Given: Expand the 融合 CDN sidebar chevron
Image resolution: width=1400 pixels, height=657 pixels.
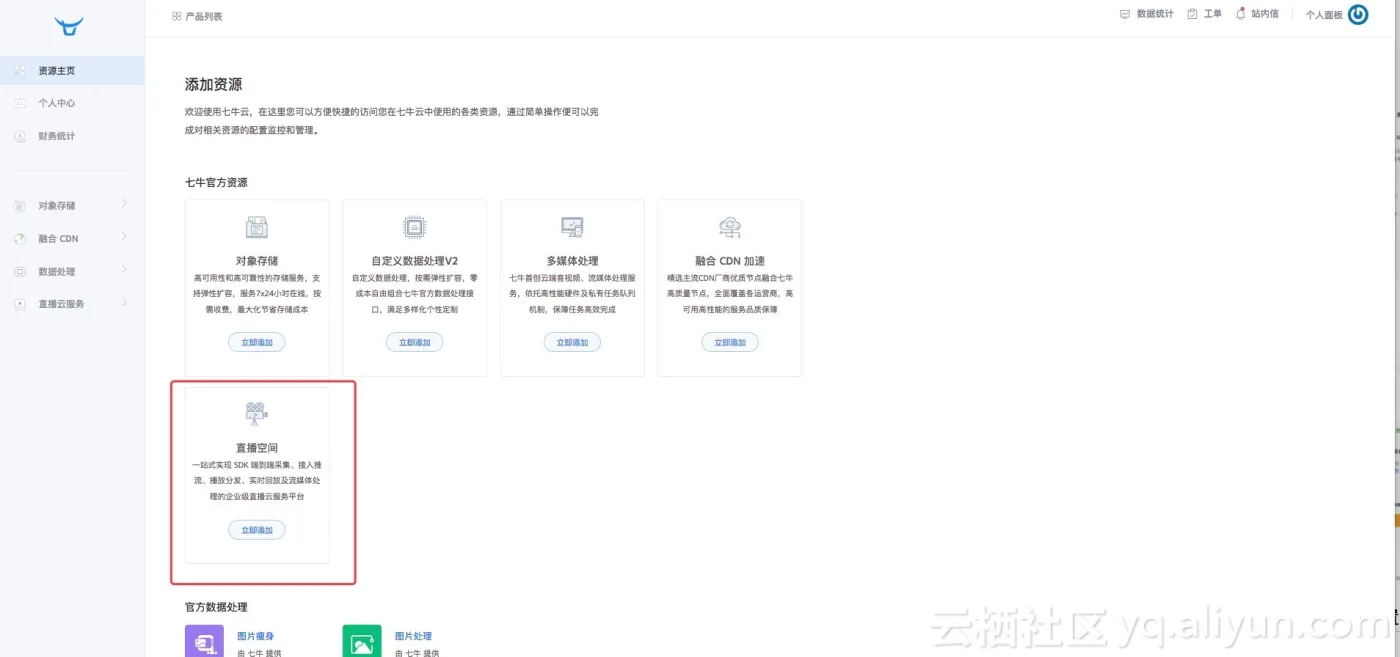Looking at the screenshot, I should (x=124, y=237).
